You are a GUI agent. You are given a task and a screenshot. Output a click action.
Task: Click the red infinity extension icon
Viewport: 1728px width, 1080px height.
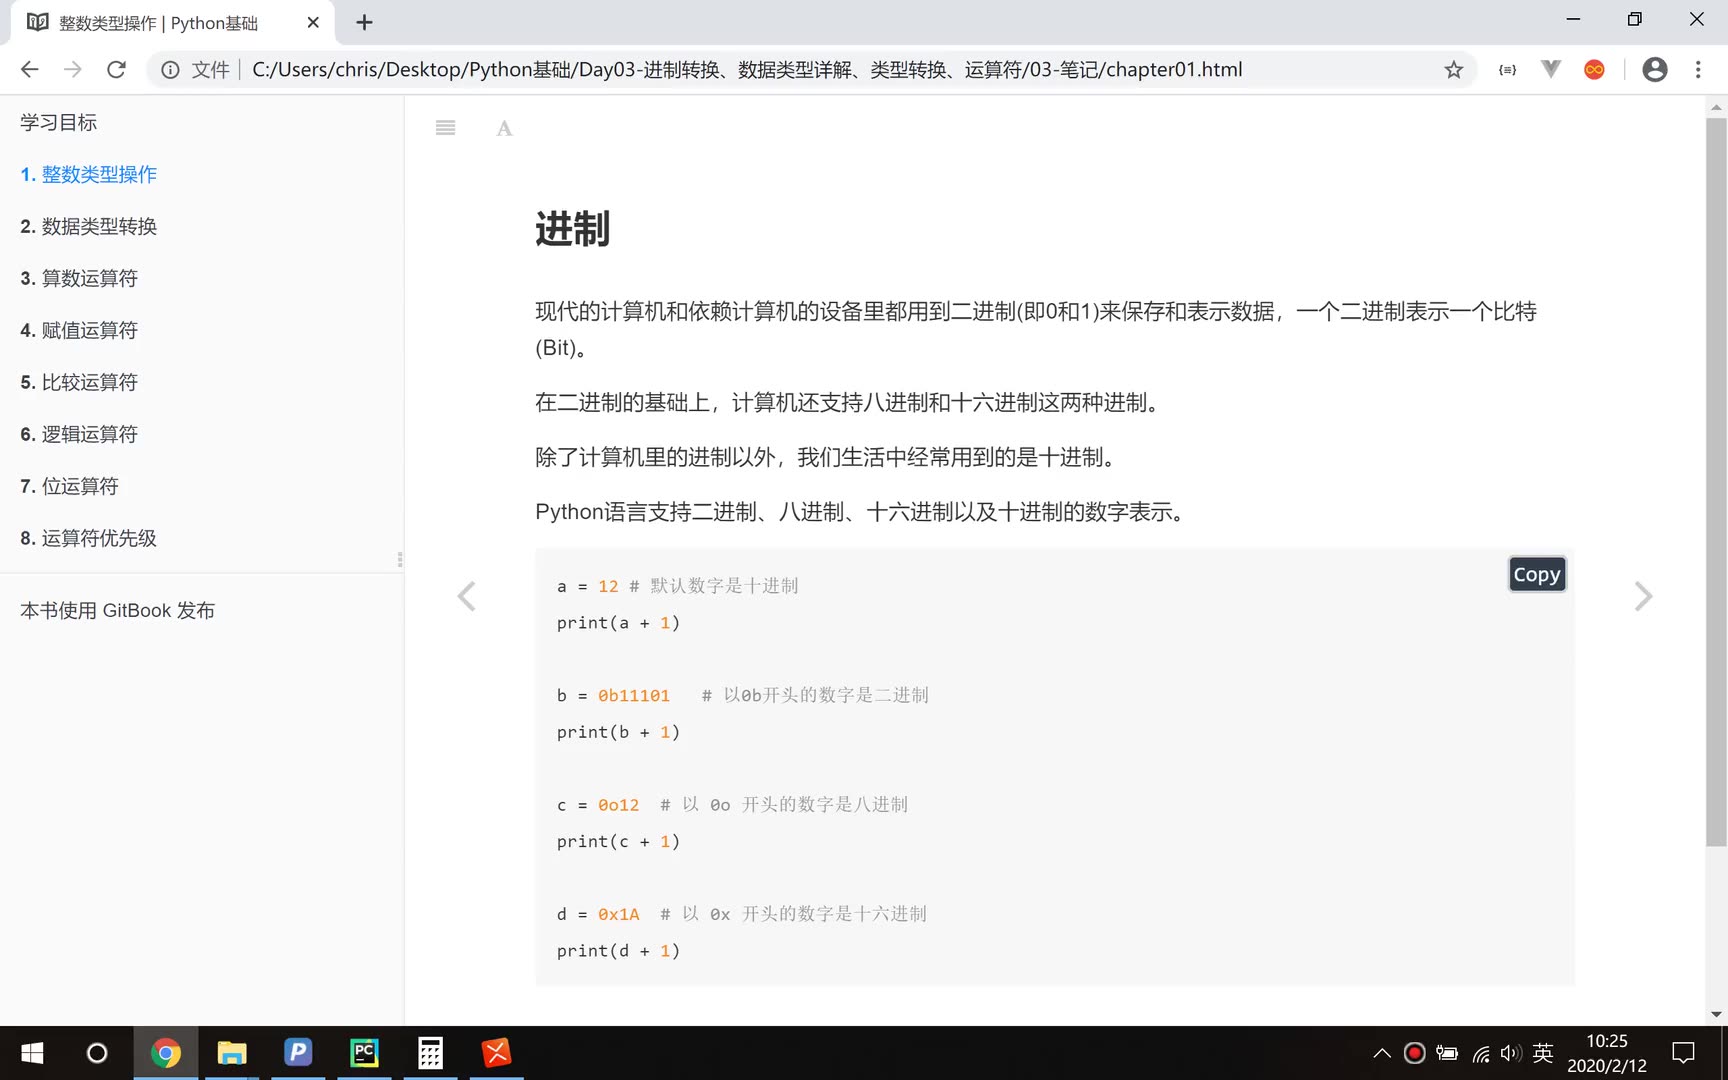pos(1594,69)
